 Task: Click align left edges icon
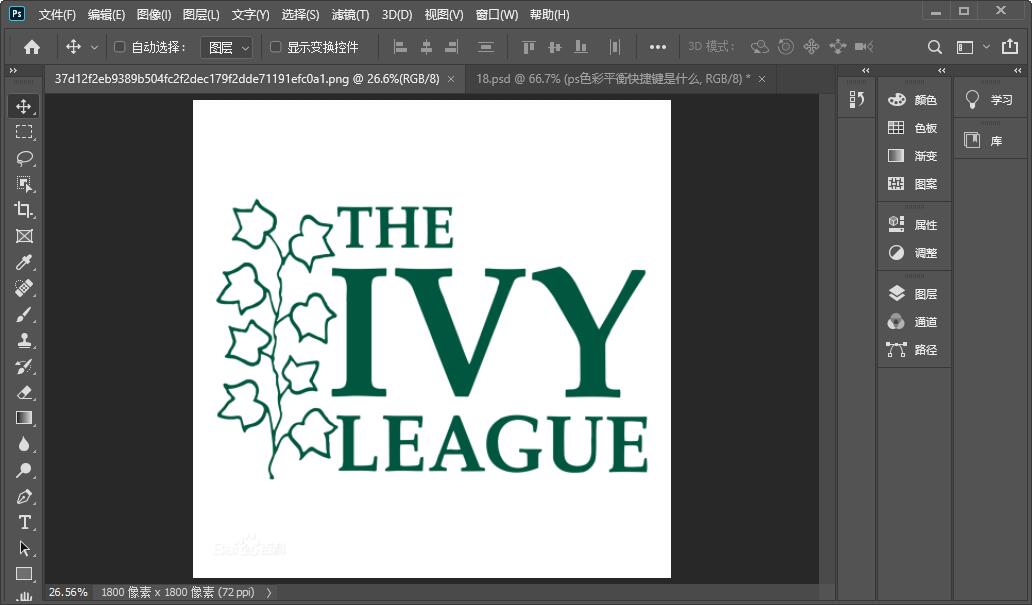pyautogui.click(x=400, y=47)
